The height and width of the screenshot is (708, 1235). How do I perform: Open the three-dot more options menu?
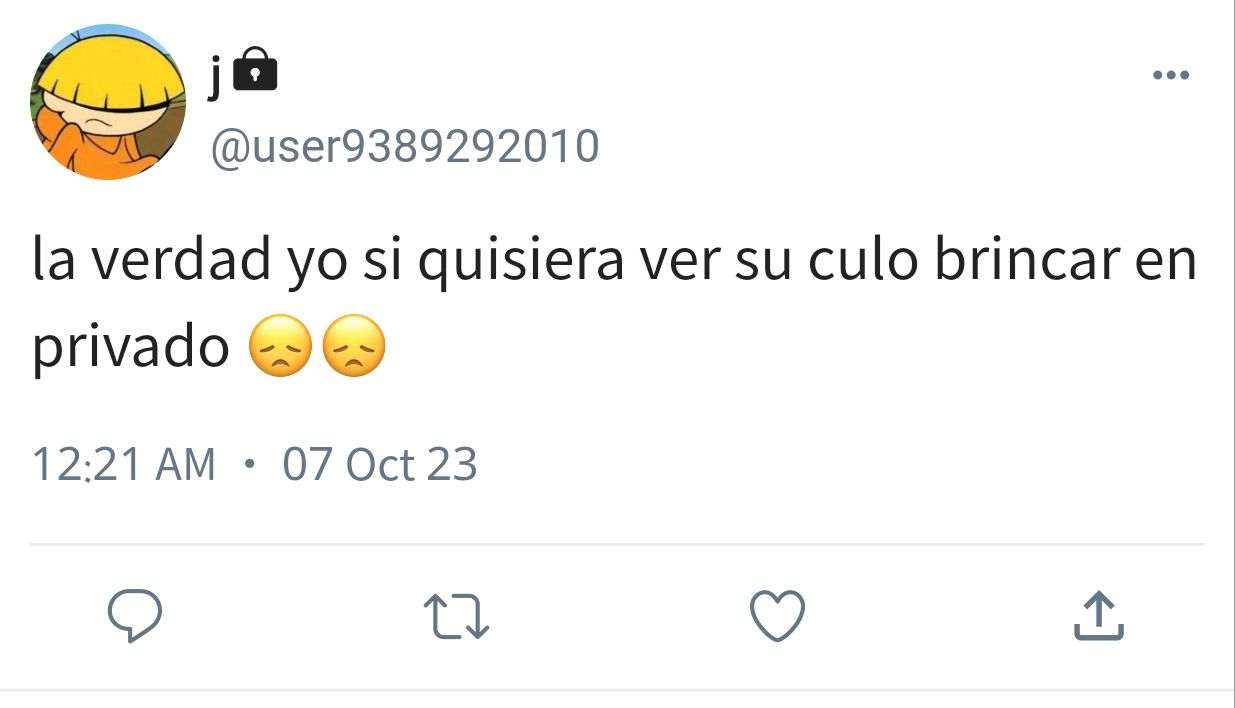[1170, 75]
